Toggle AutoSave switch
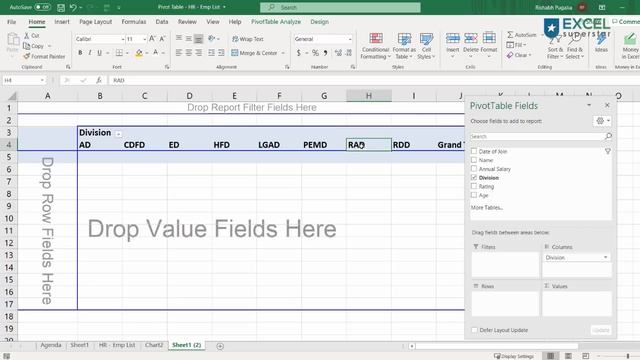 coord(42,7)
